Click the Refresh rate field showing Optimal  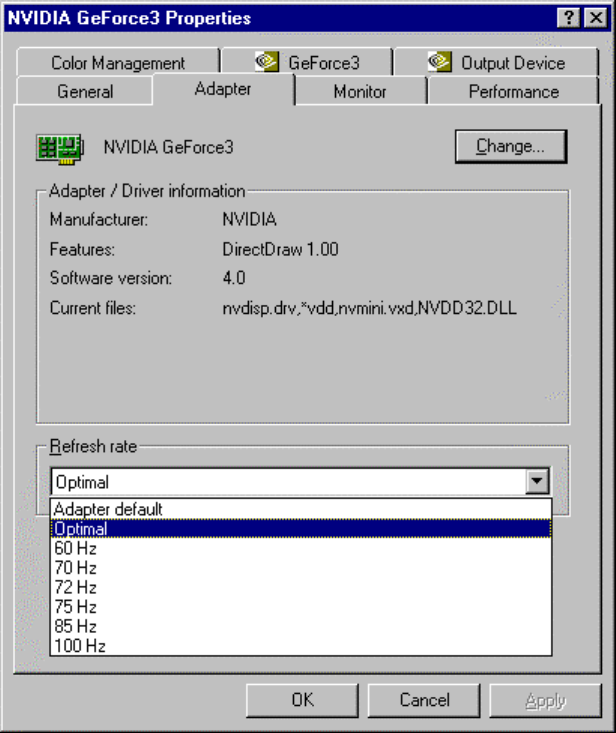tap(300, 481)
